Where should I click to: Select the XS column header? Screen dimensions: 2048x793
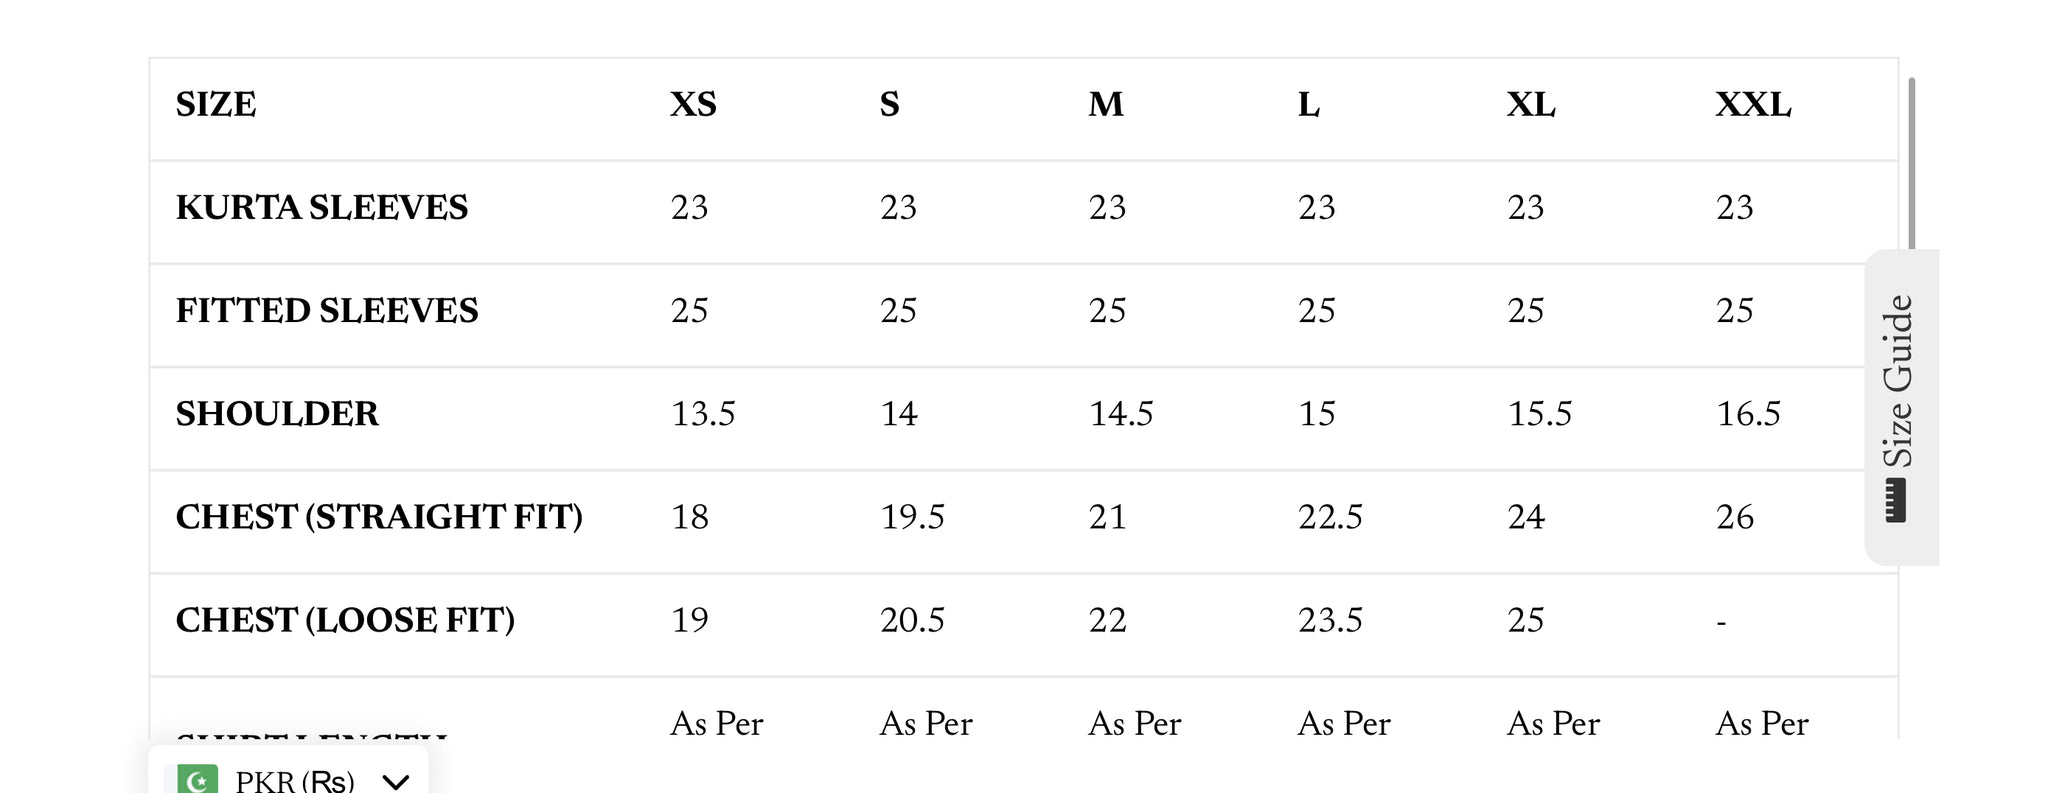(x=693, y=105)
